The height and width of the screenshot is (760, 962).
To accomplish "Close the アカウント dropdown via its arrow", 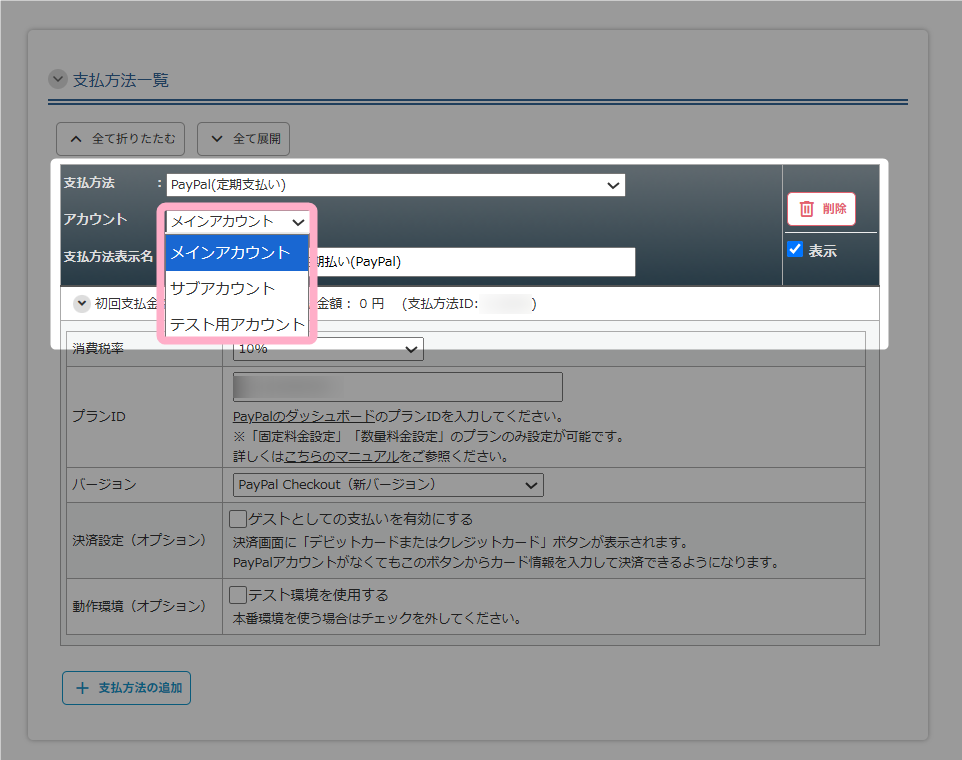I will (297, 222).
